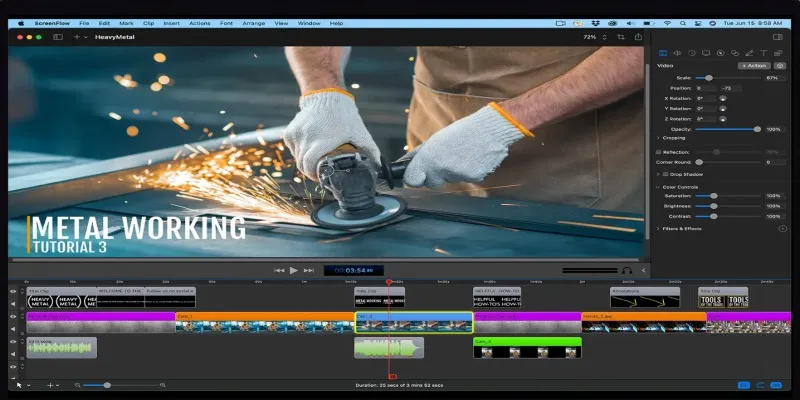This screenshot has width=800, height=400.
Task: Click the zoom-in magnifier on timeline
Action: [x=163, y=385]
